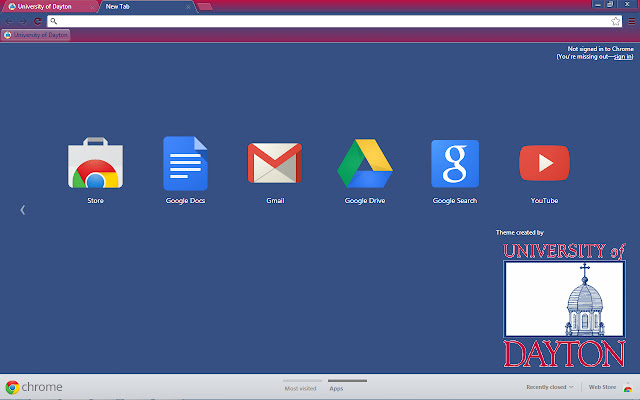
Task: Expand the Recently closed dropdown
Action: 549,387
